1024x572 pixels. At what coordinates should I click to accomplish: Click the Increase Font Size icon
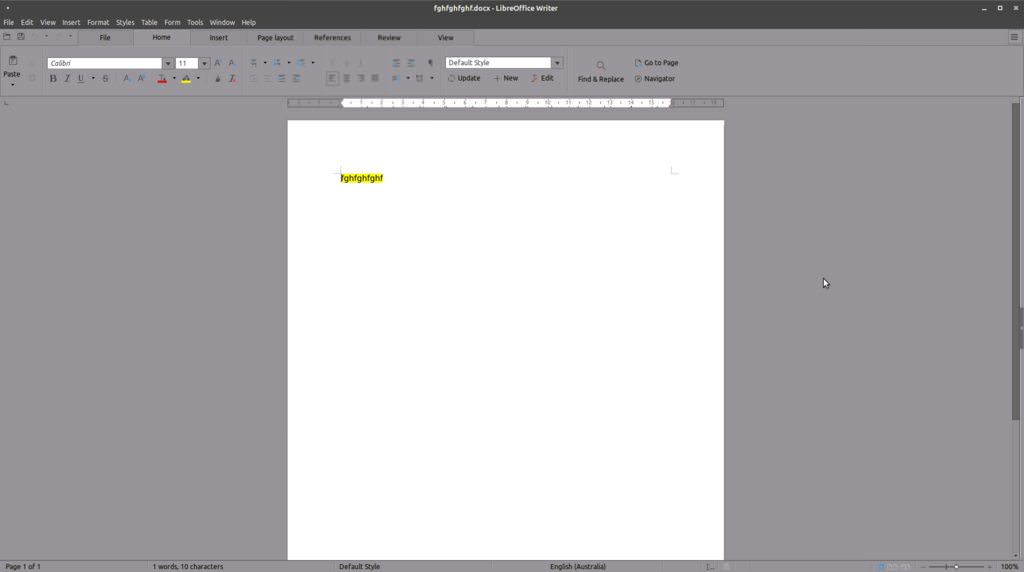[x=218, y=63]
